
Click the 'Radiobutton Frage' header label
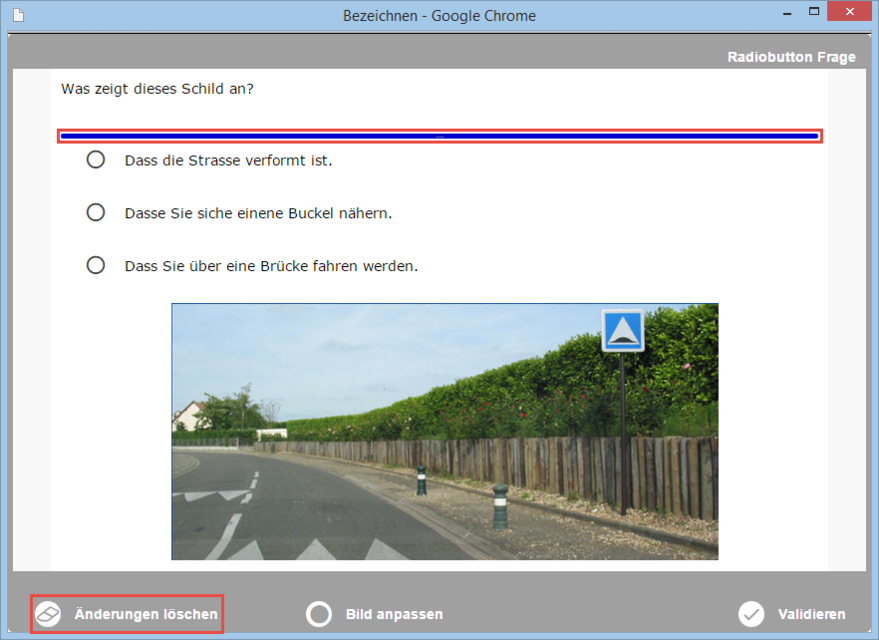pos(791,57)
